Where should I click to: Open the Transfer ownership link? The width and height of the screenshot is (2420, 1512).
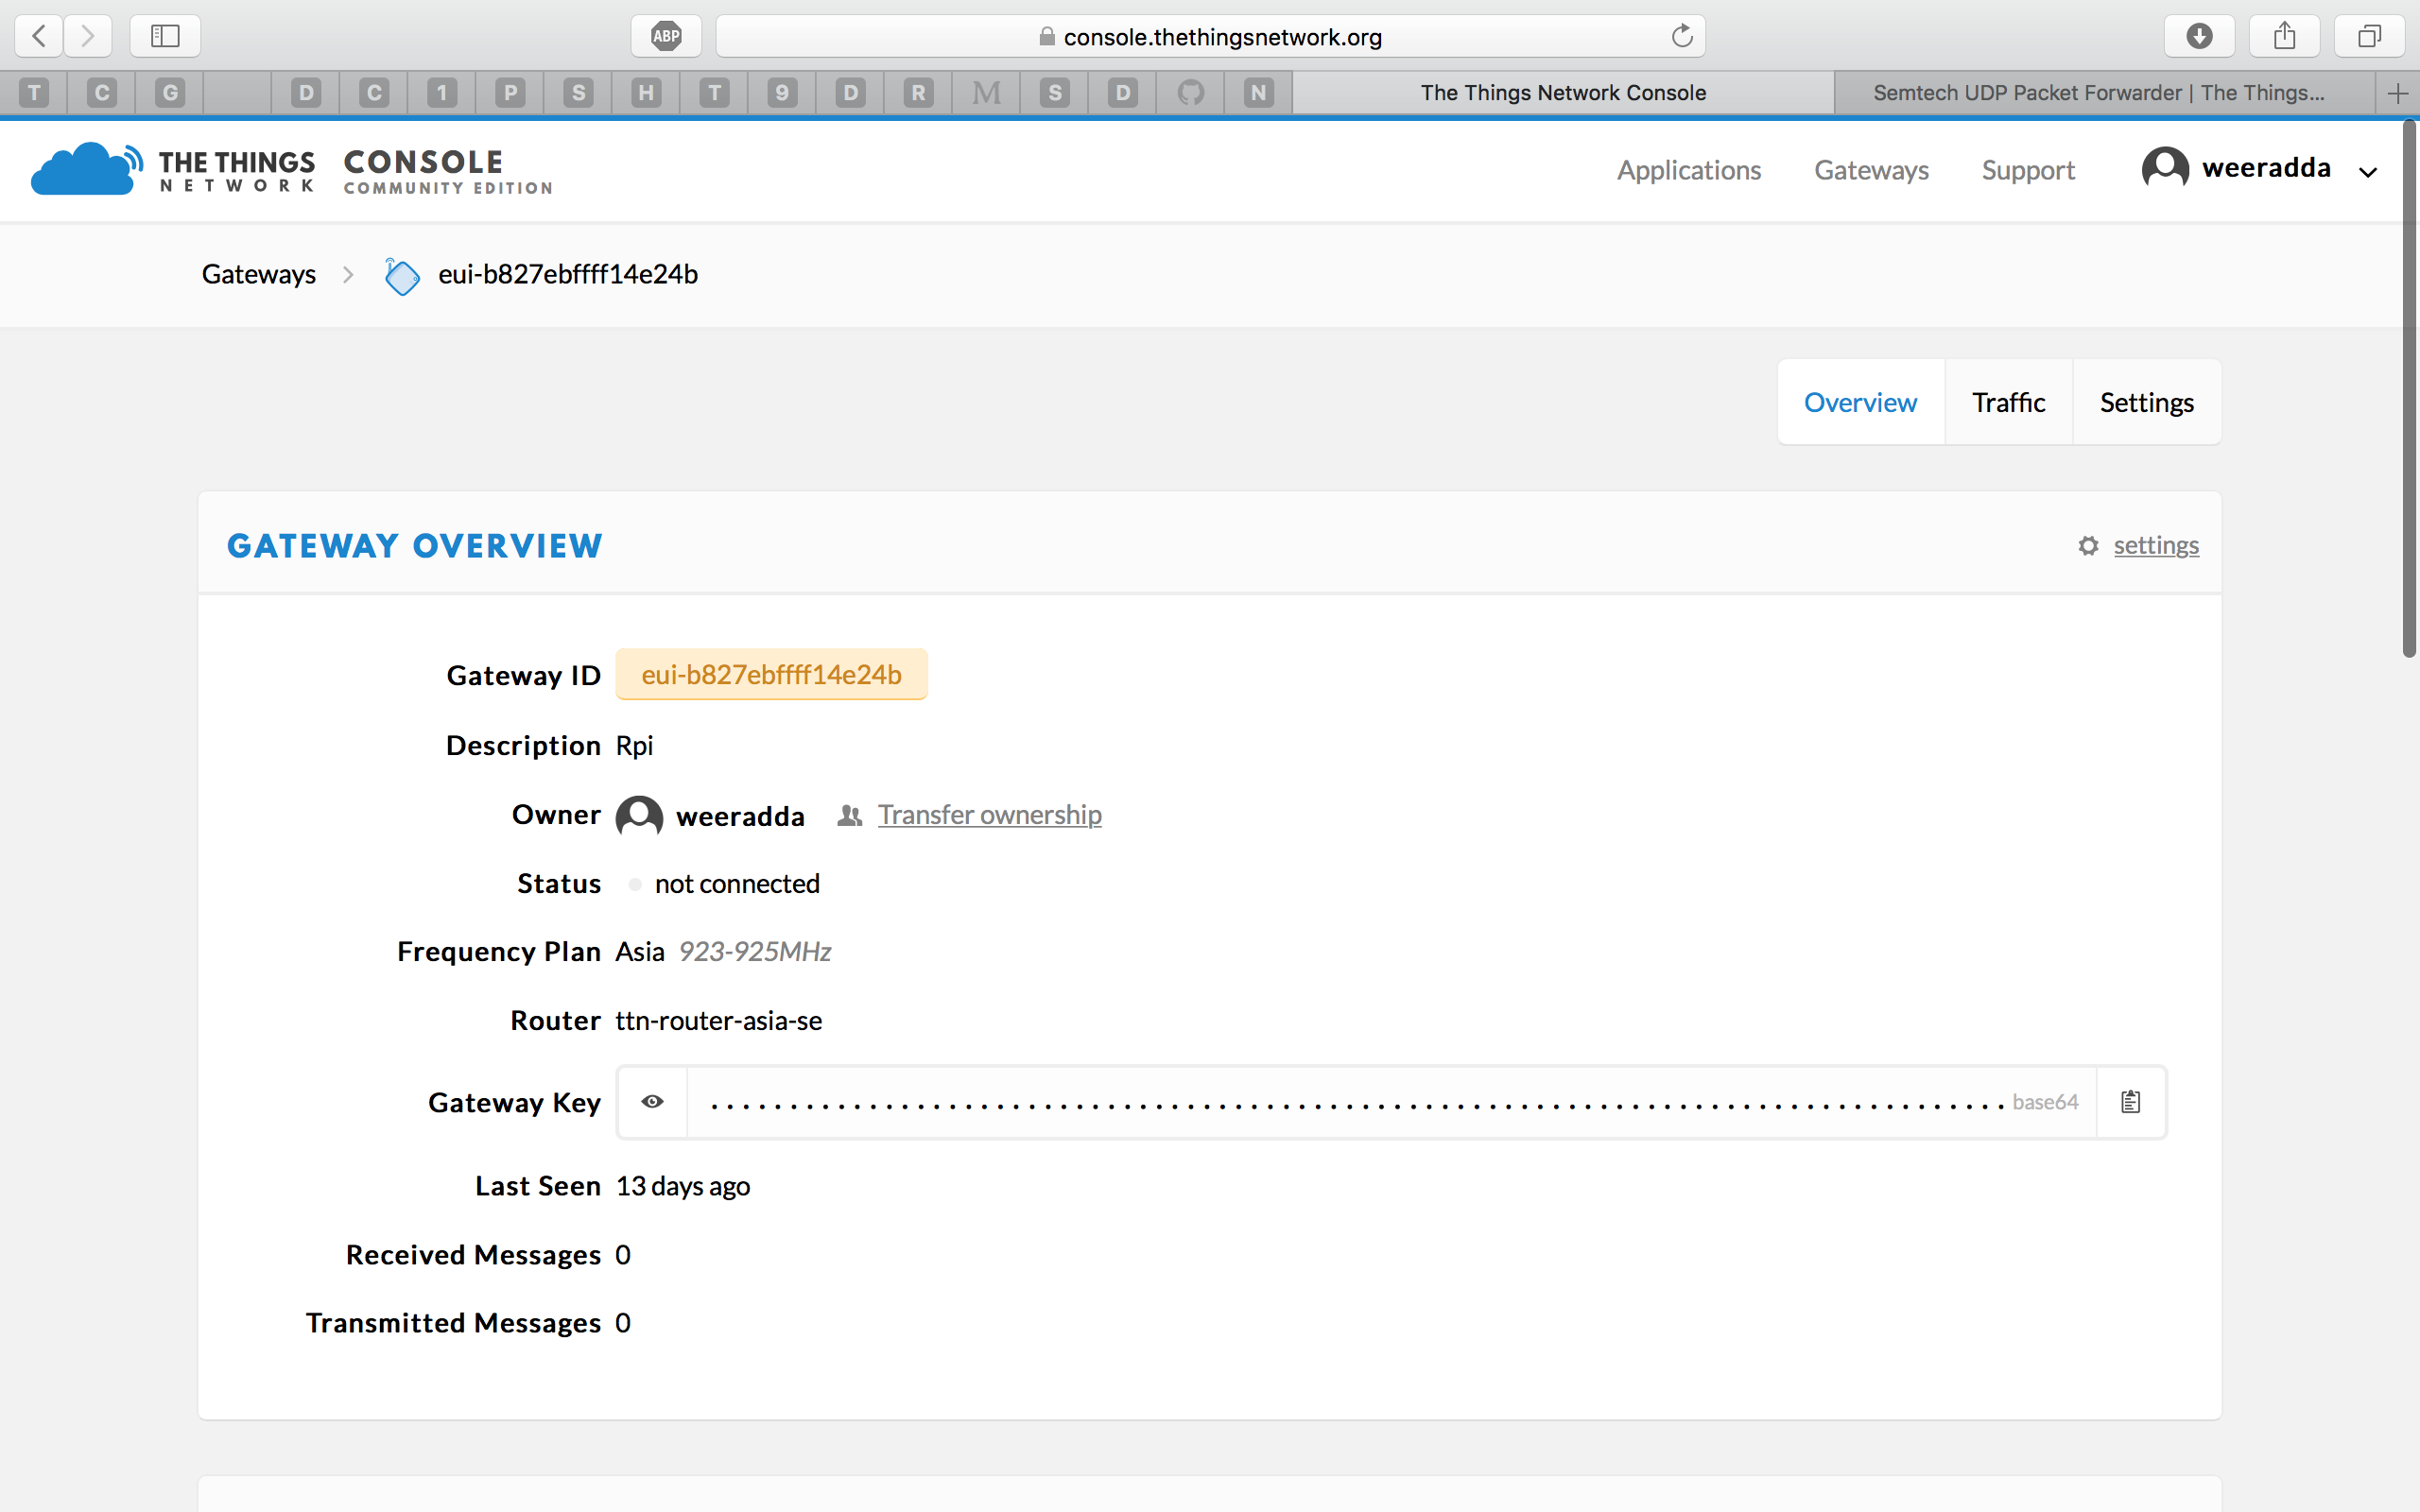(989, 814)
